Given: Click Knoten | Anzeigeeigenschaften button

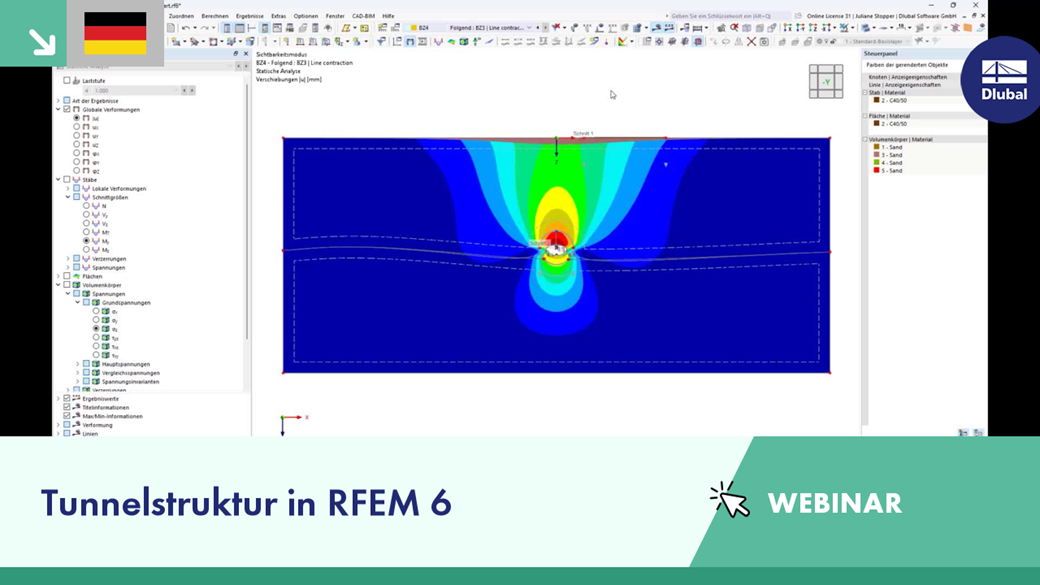Looking at the screenshot, I should [x=907, y=77].
